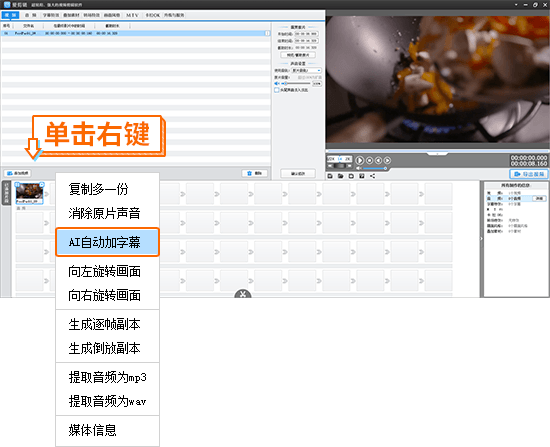Stop the video preview

(369, 160)
